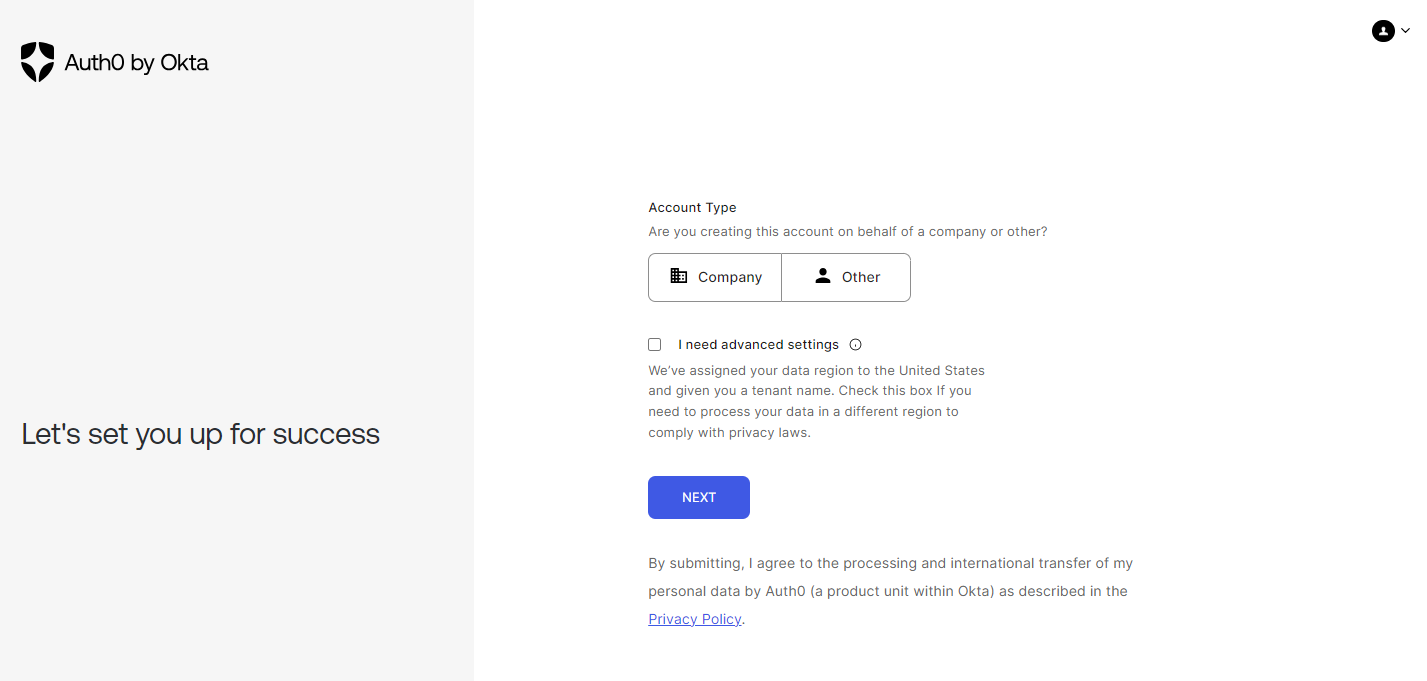Click the data processing consent text

pyautogui.click(x=890, y=591)
